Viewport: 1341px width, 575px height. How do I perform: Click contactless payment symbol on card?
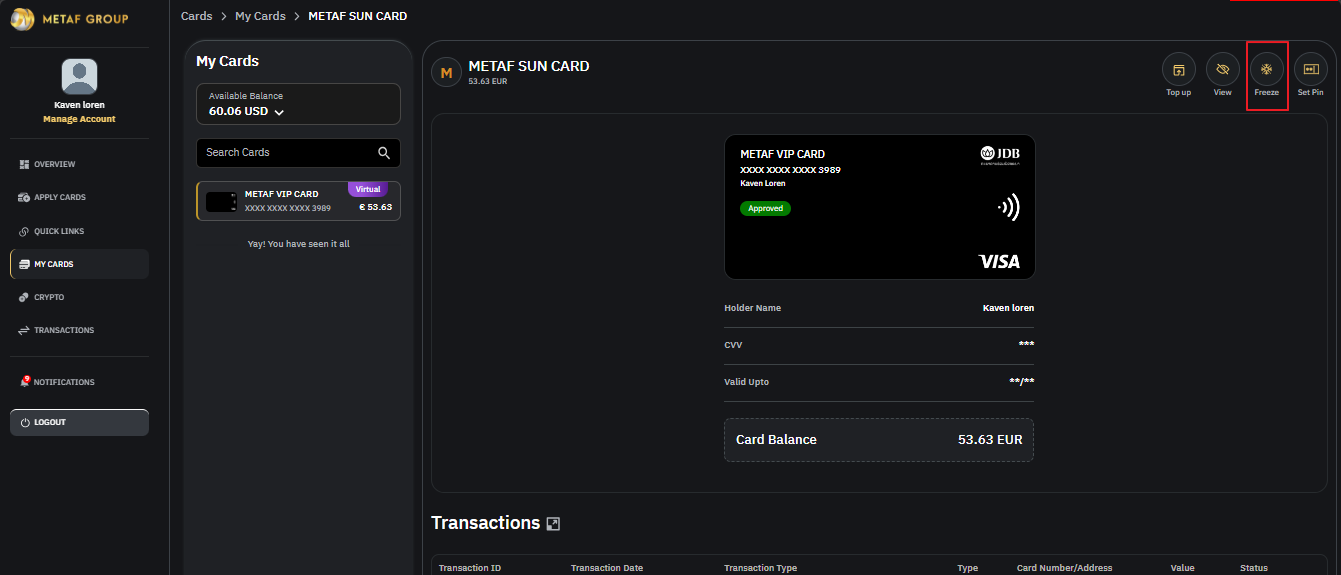(x=1009, y=208)
